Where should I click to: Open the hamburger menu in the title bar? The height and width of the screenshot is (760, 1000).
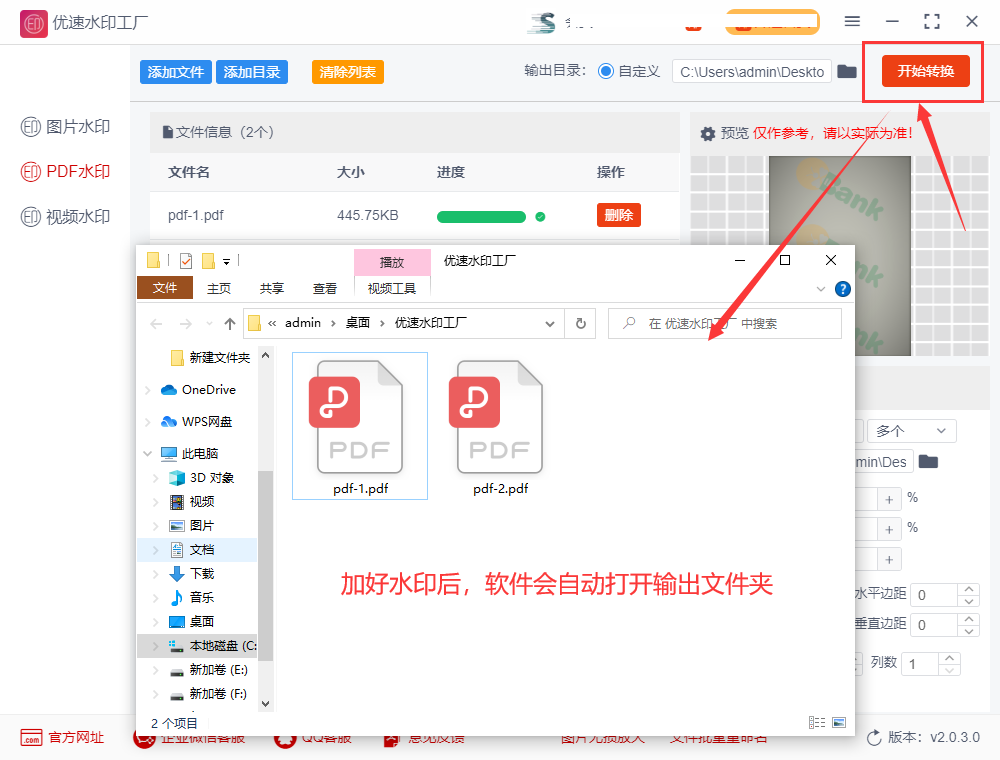pos(852,22)
